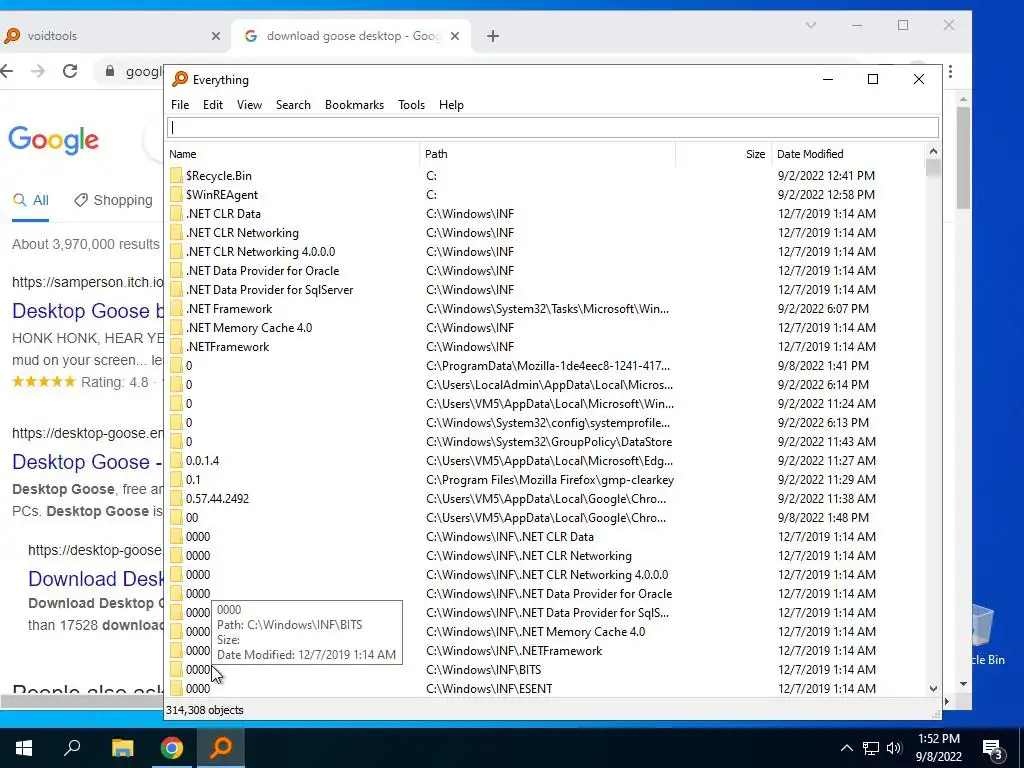Click the Google logo in Chrome
Image resolution: width=1024 pixels, height=768 pixels.
coord(54,139)
